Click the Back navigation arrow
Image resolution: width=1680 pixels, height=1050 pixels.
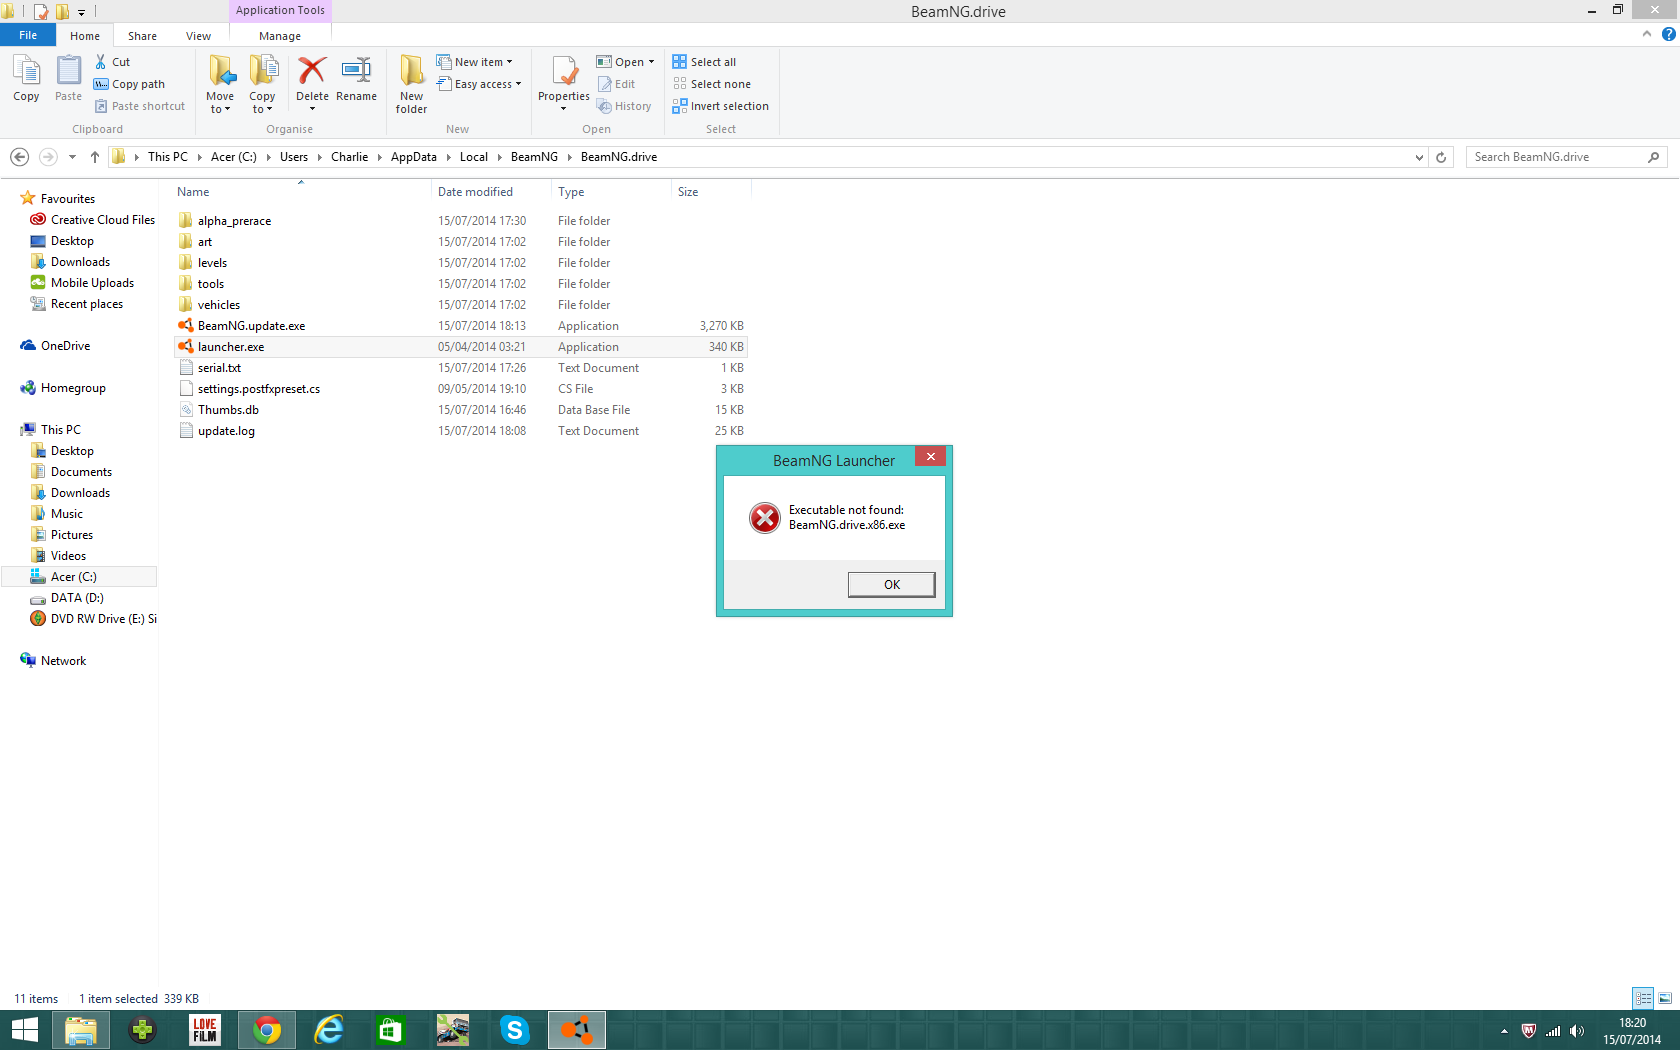click(x=19, y=157)
